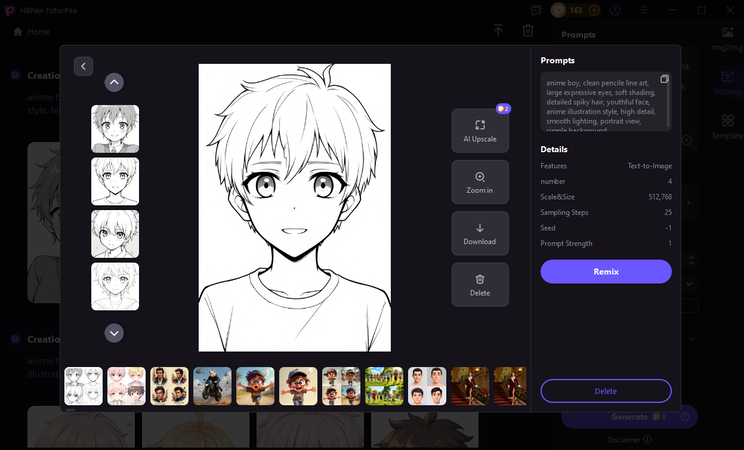
Task: Select the third anime boy thumbnail
Action: pos(115,234)
